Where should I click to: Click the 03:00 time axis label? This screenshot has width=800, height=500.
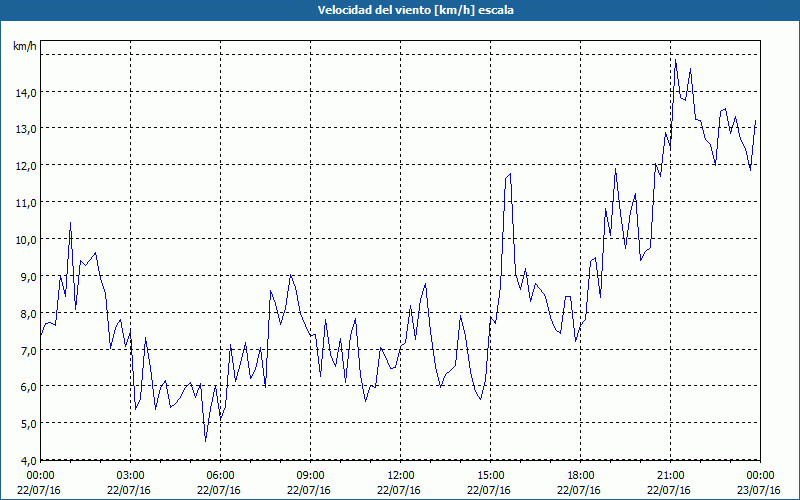(131, 475)
